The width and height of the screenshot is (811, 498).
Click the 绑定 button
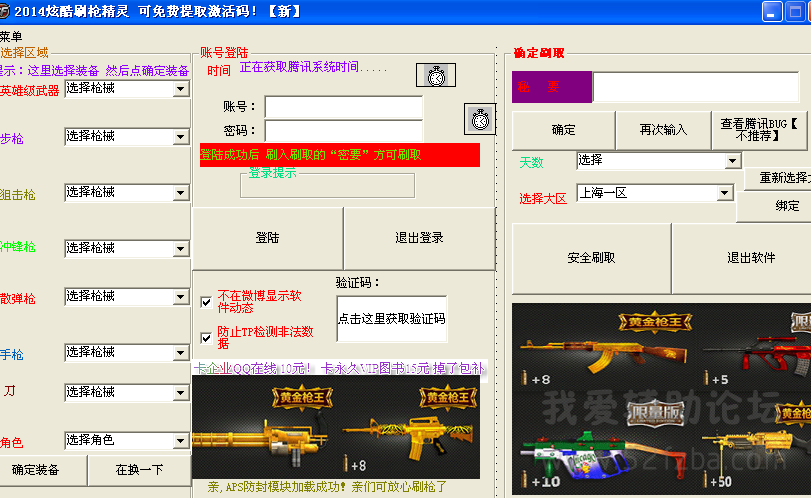(x=774, y=206)
